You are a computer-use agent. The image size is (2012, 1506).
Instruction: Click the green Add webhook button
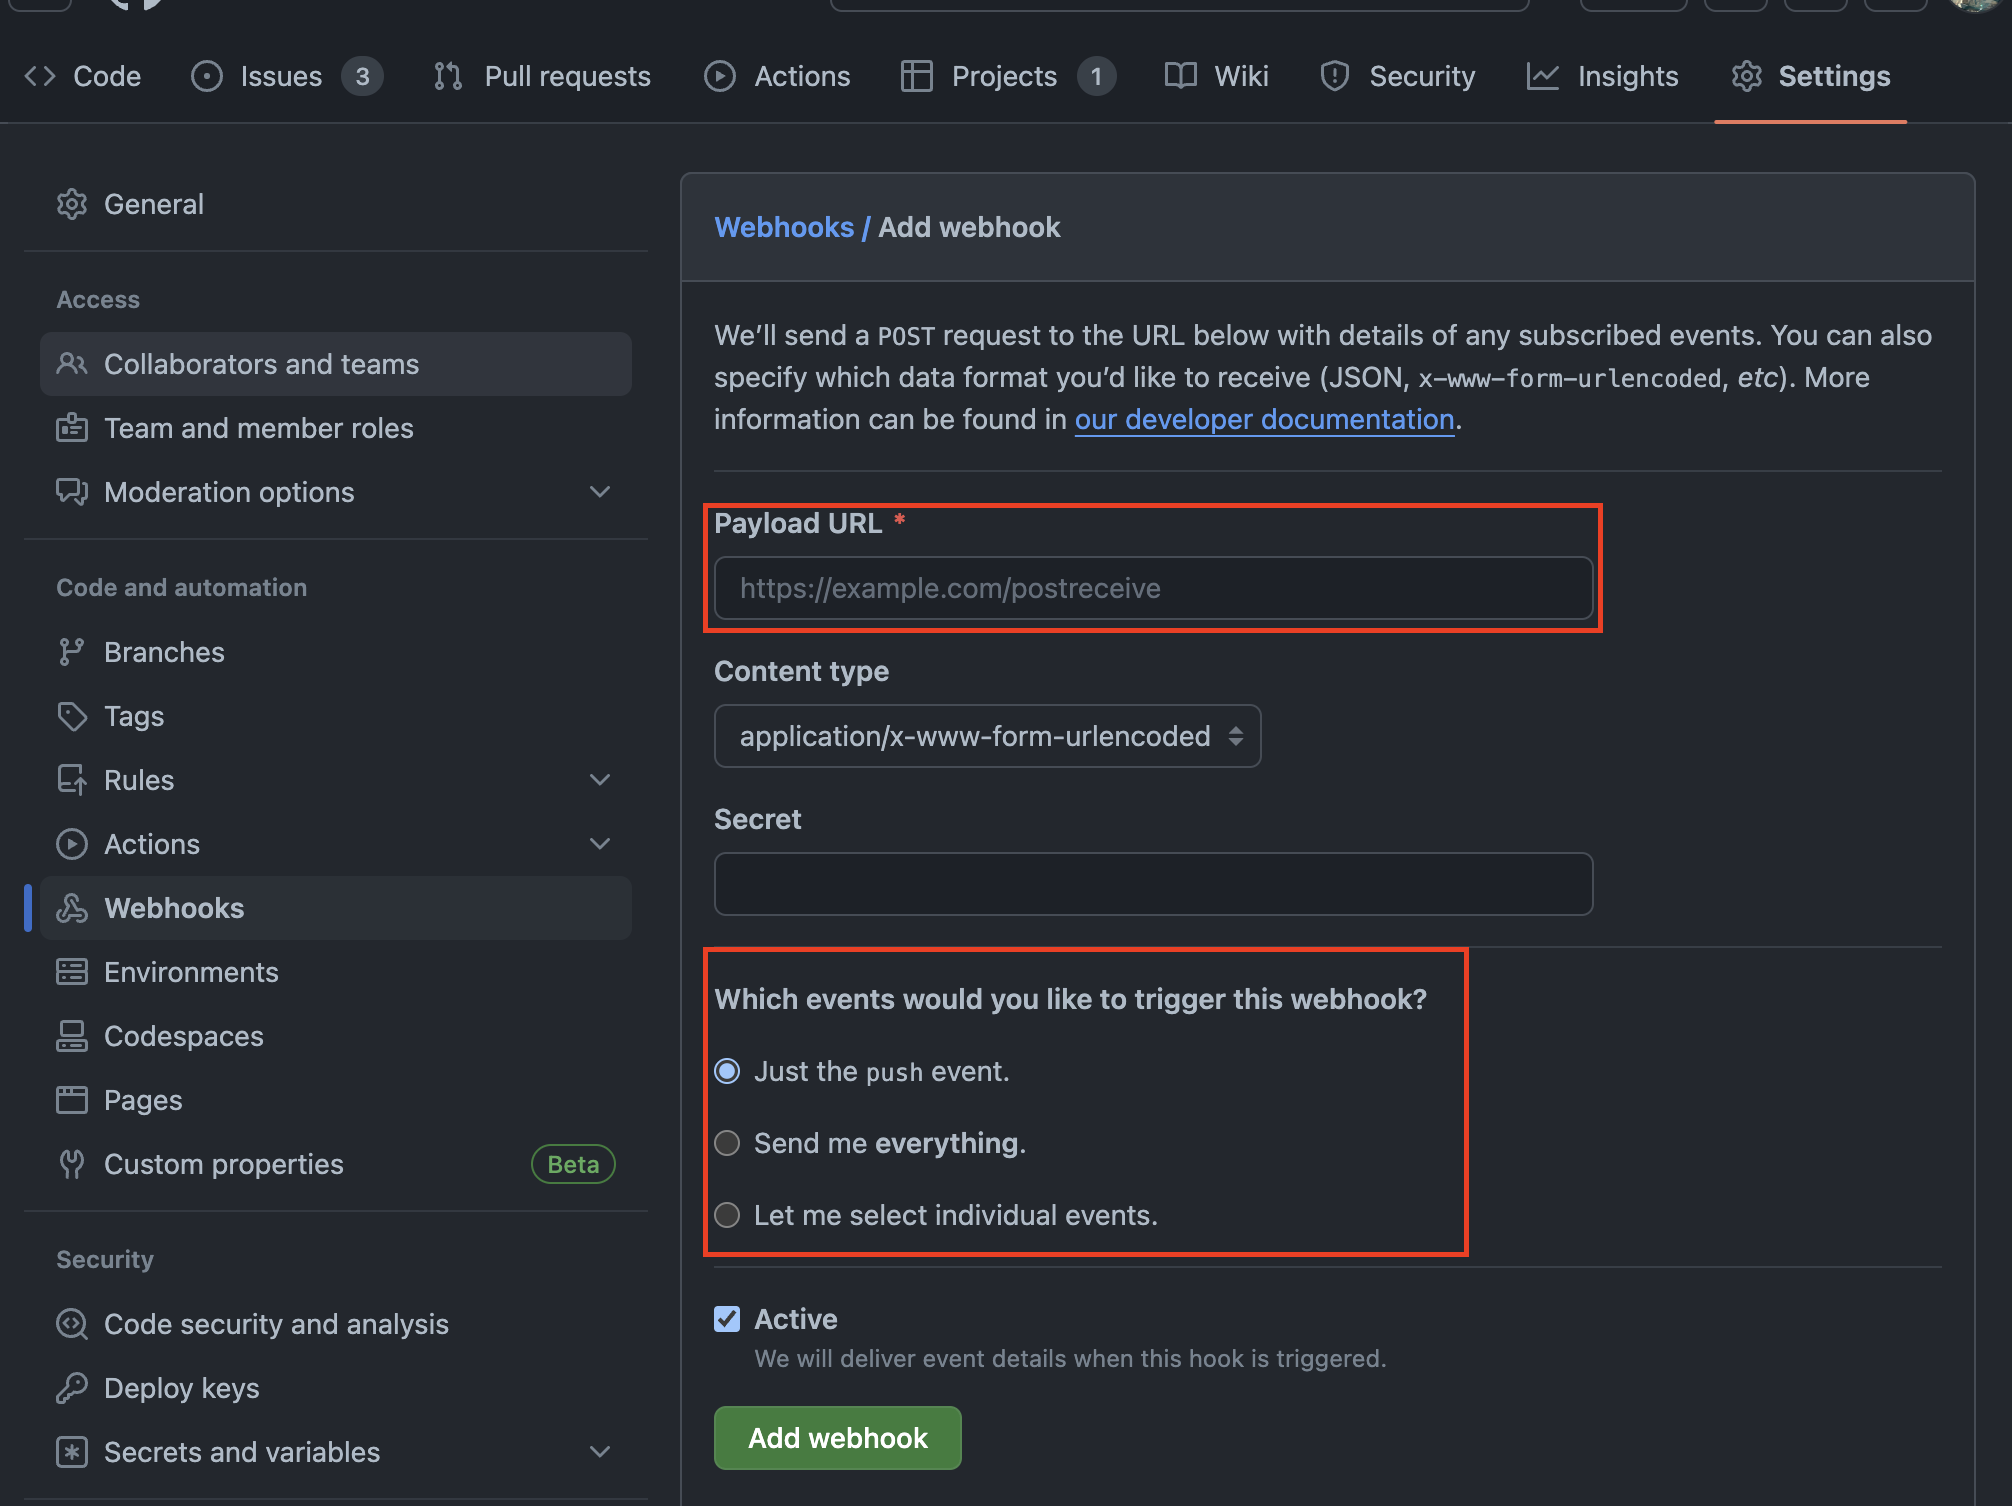[837, 1438]
